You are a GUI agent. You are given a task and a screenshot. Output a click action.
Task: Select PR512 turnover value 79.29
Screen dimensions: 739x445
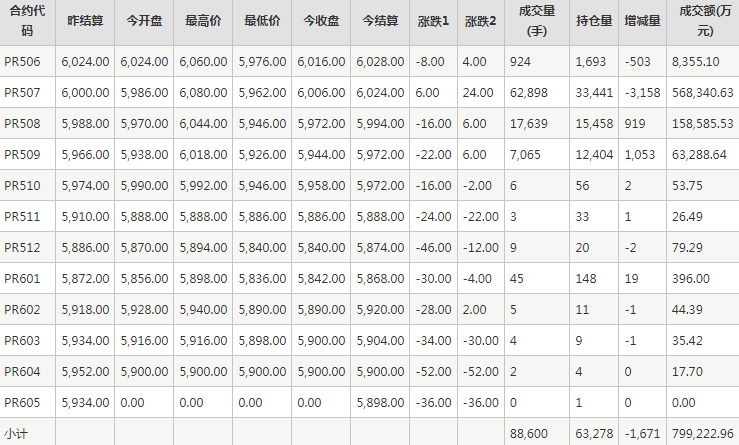(687, 248)
